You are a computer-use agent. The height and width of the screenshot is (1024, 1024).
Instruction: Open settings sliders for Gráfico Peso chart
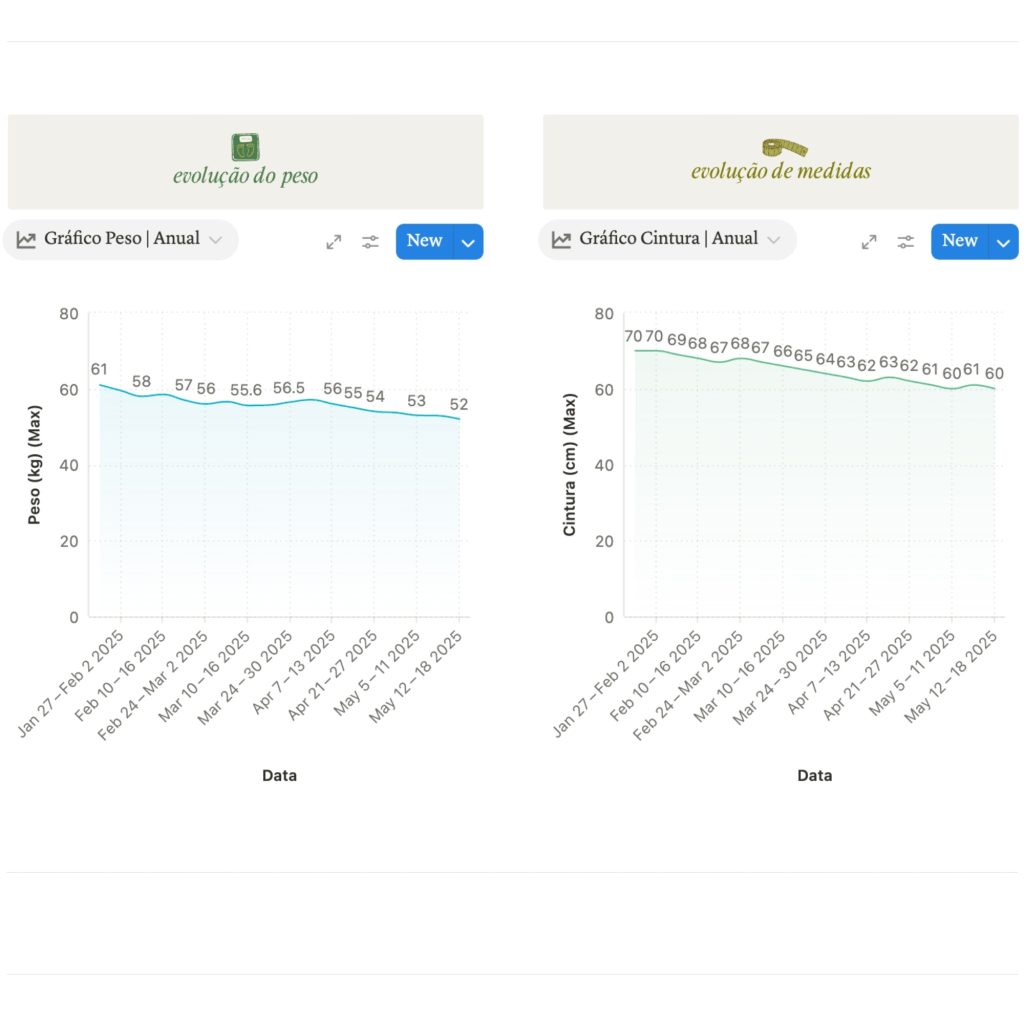click(x=371, y=242)
